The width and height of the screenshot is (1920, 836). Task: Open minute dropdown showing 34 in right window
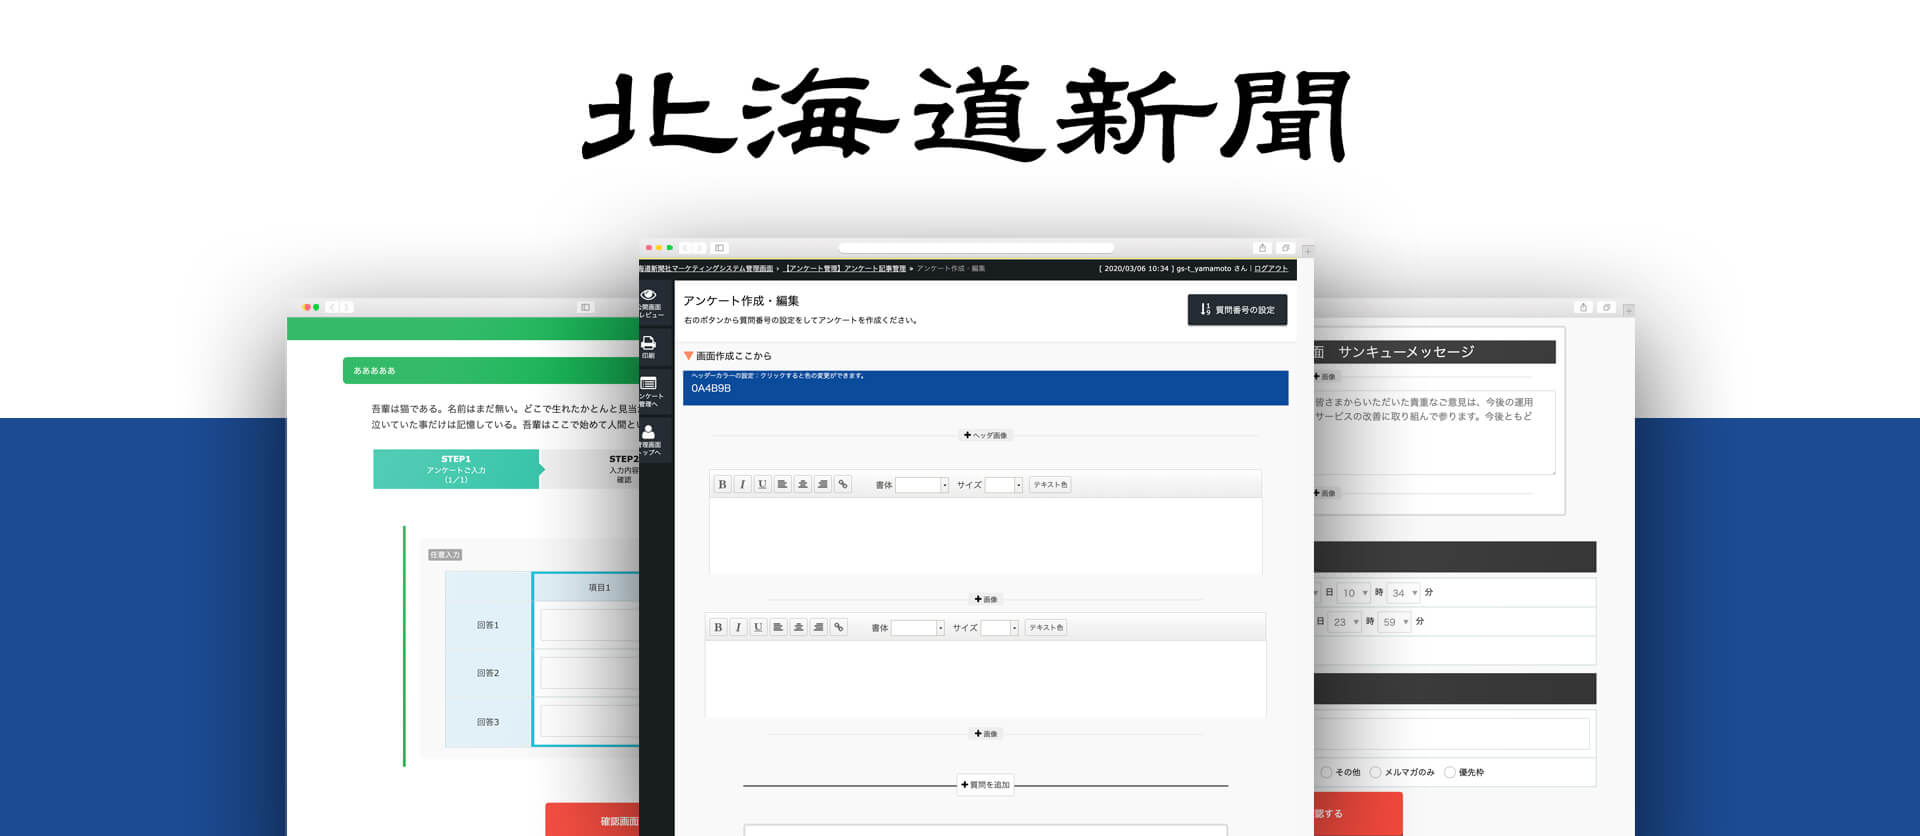pyautogui.click(x=1403, y=593)
